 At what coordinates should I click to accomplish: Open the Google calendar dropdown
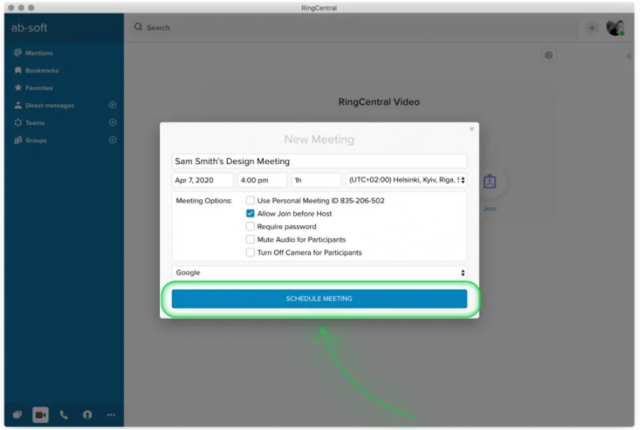319,272
